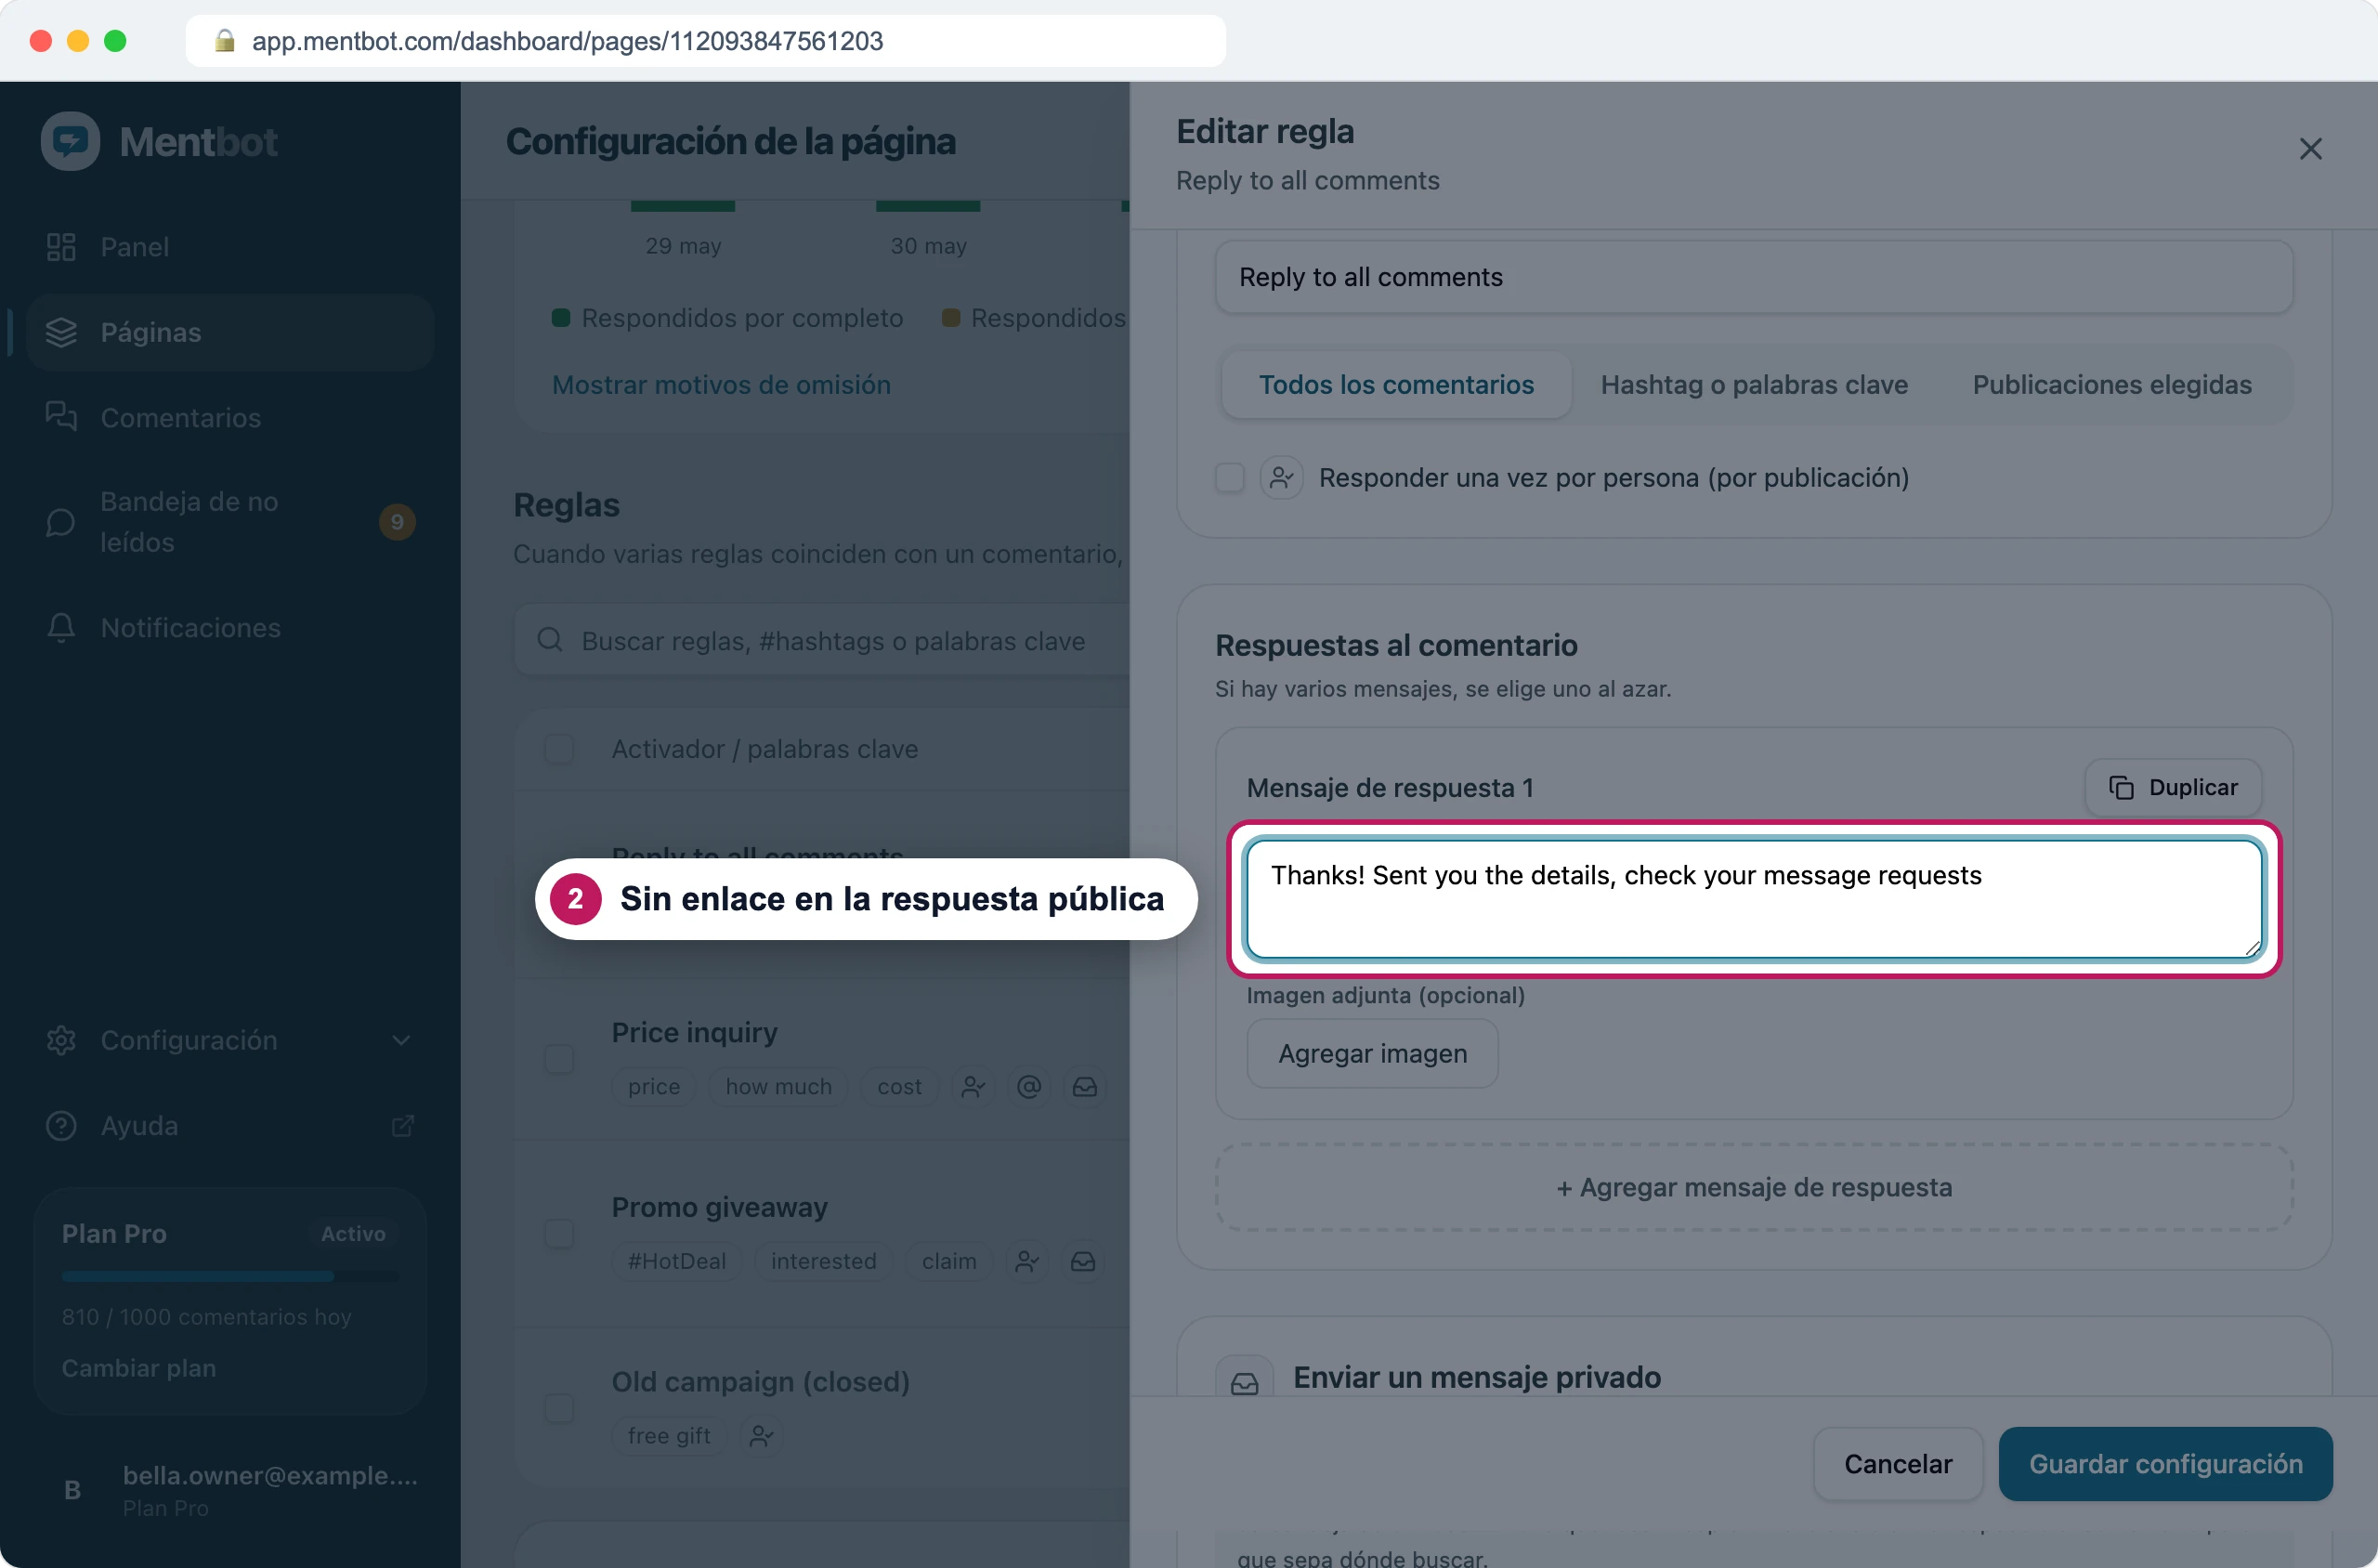Click the person icon in Promo giveaway row

pos(1027,1261)
